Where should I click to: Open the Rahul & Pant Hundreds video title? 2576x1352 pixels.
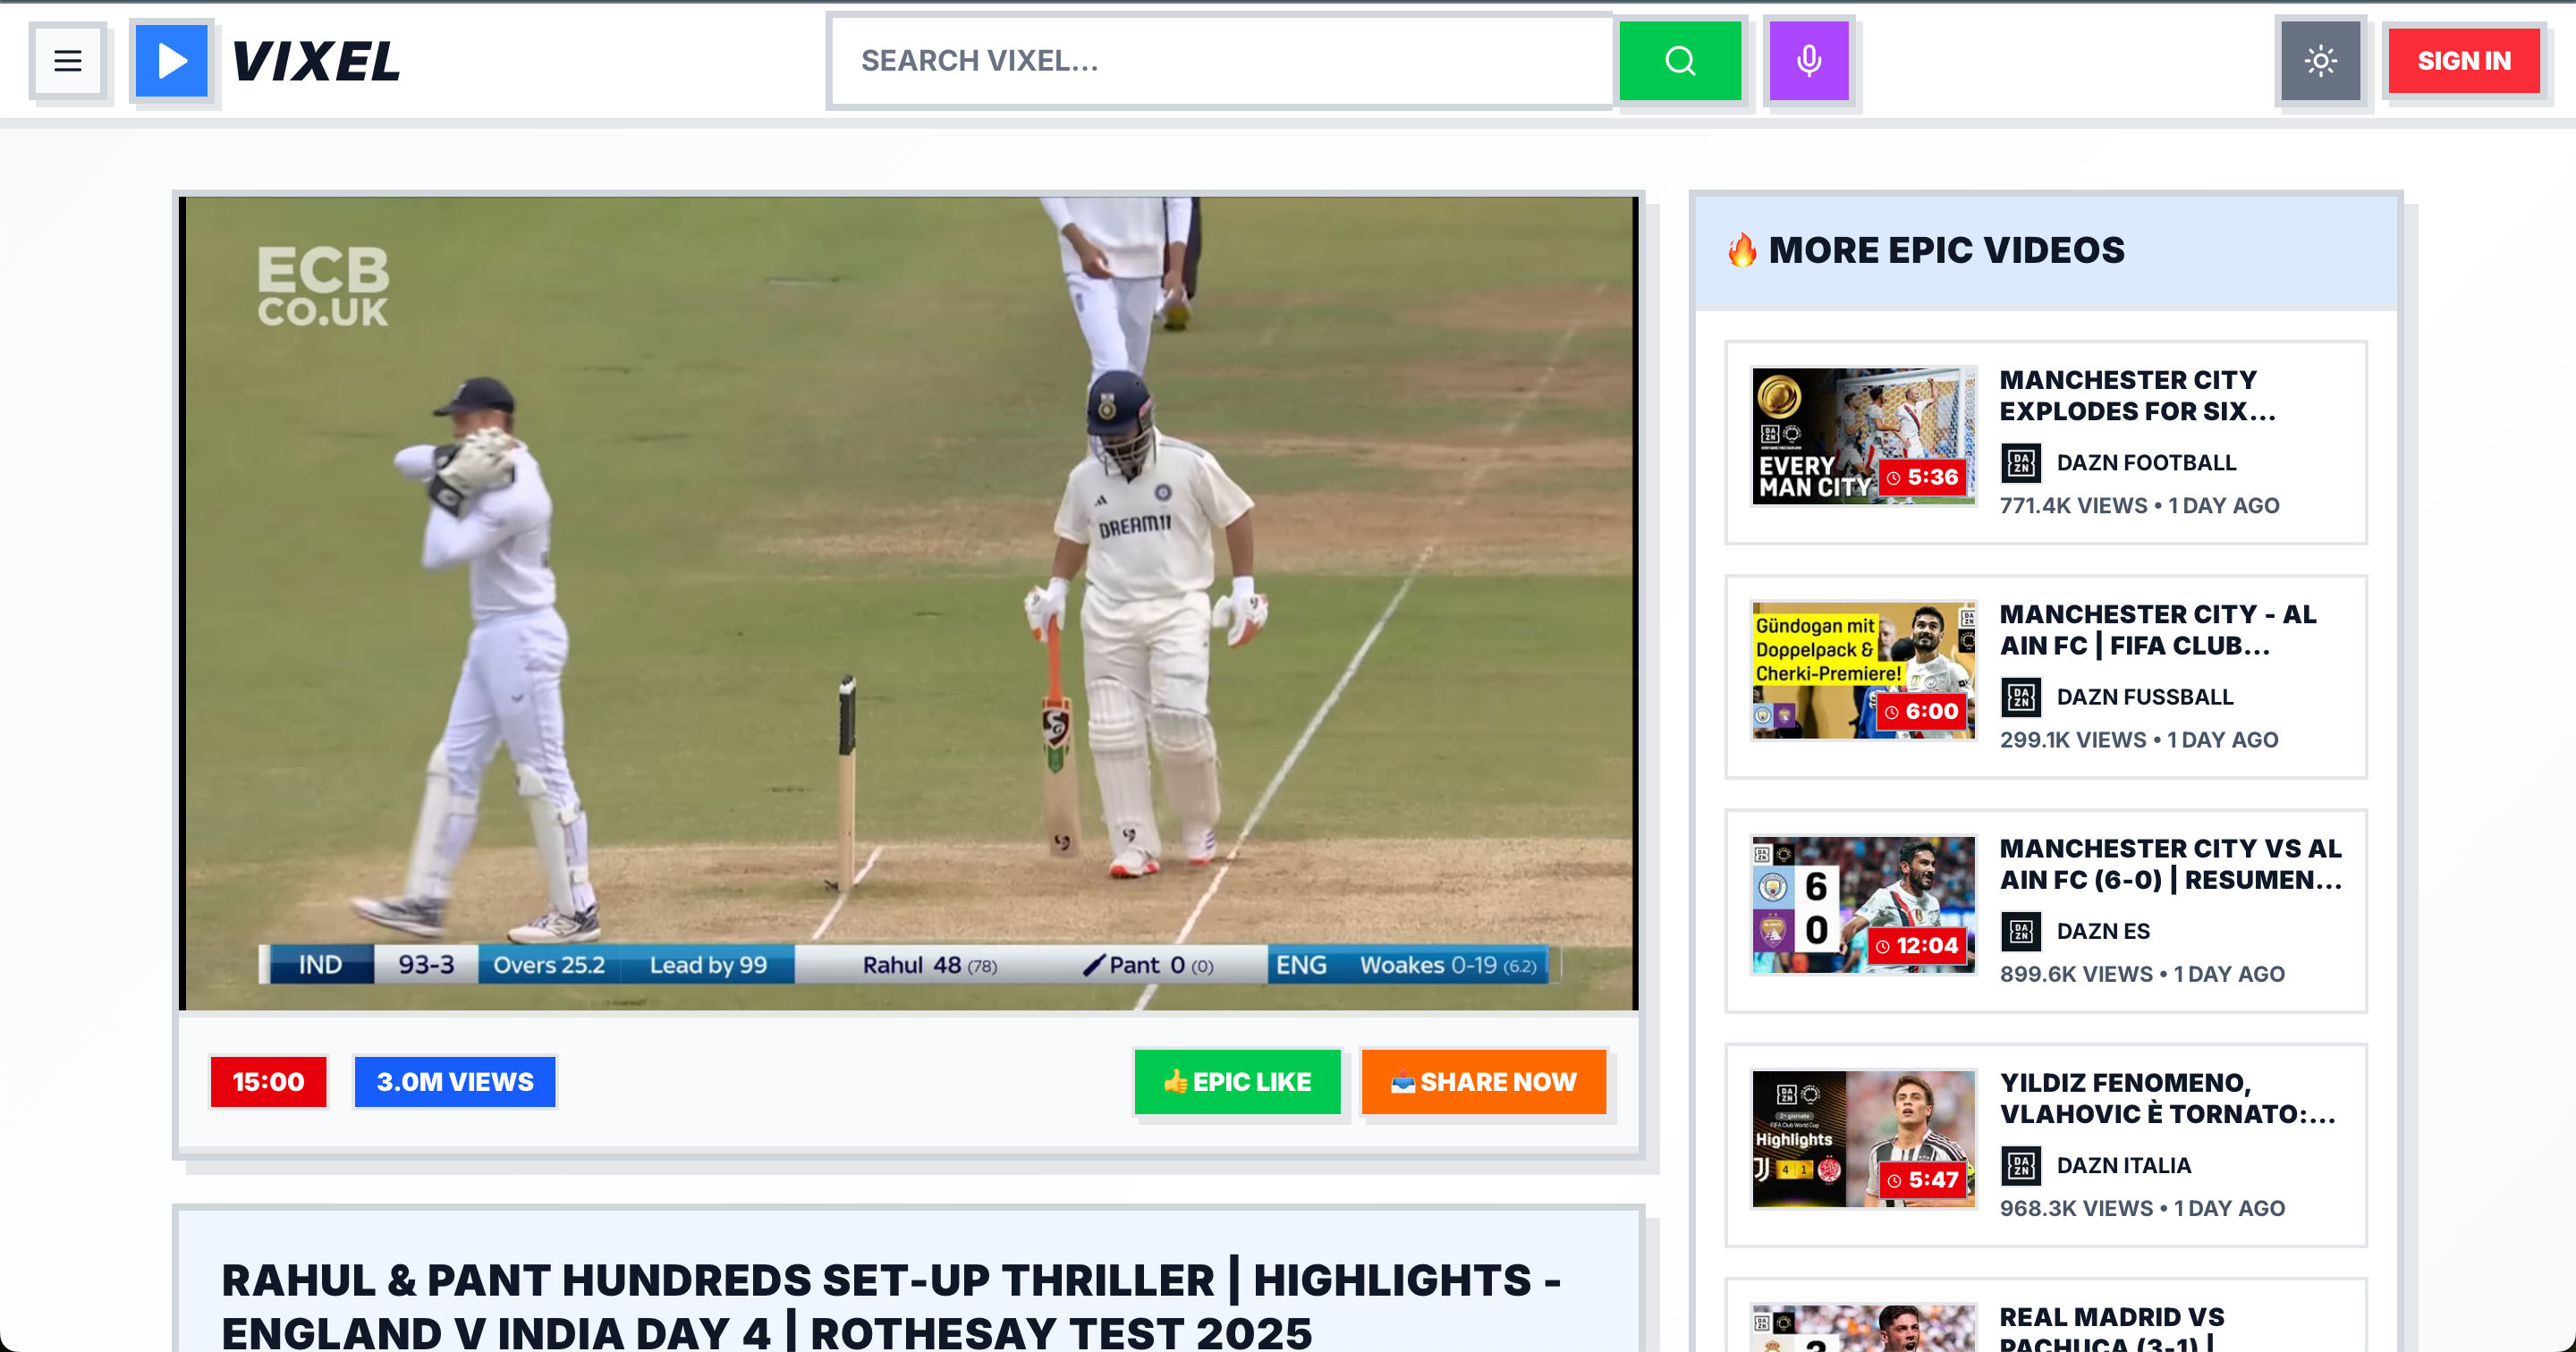(890, 1306)
